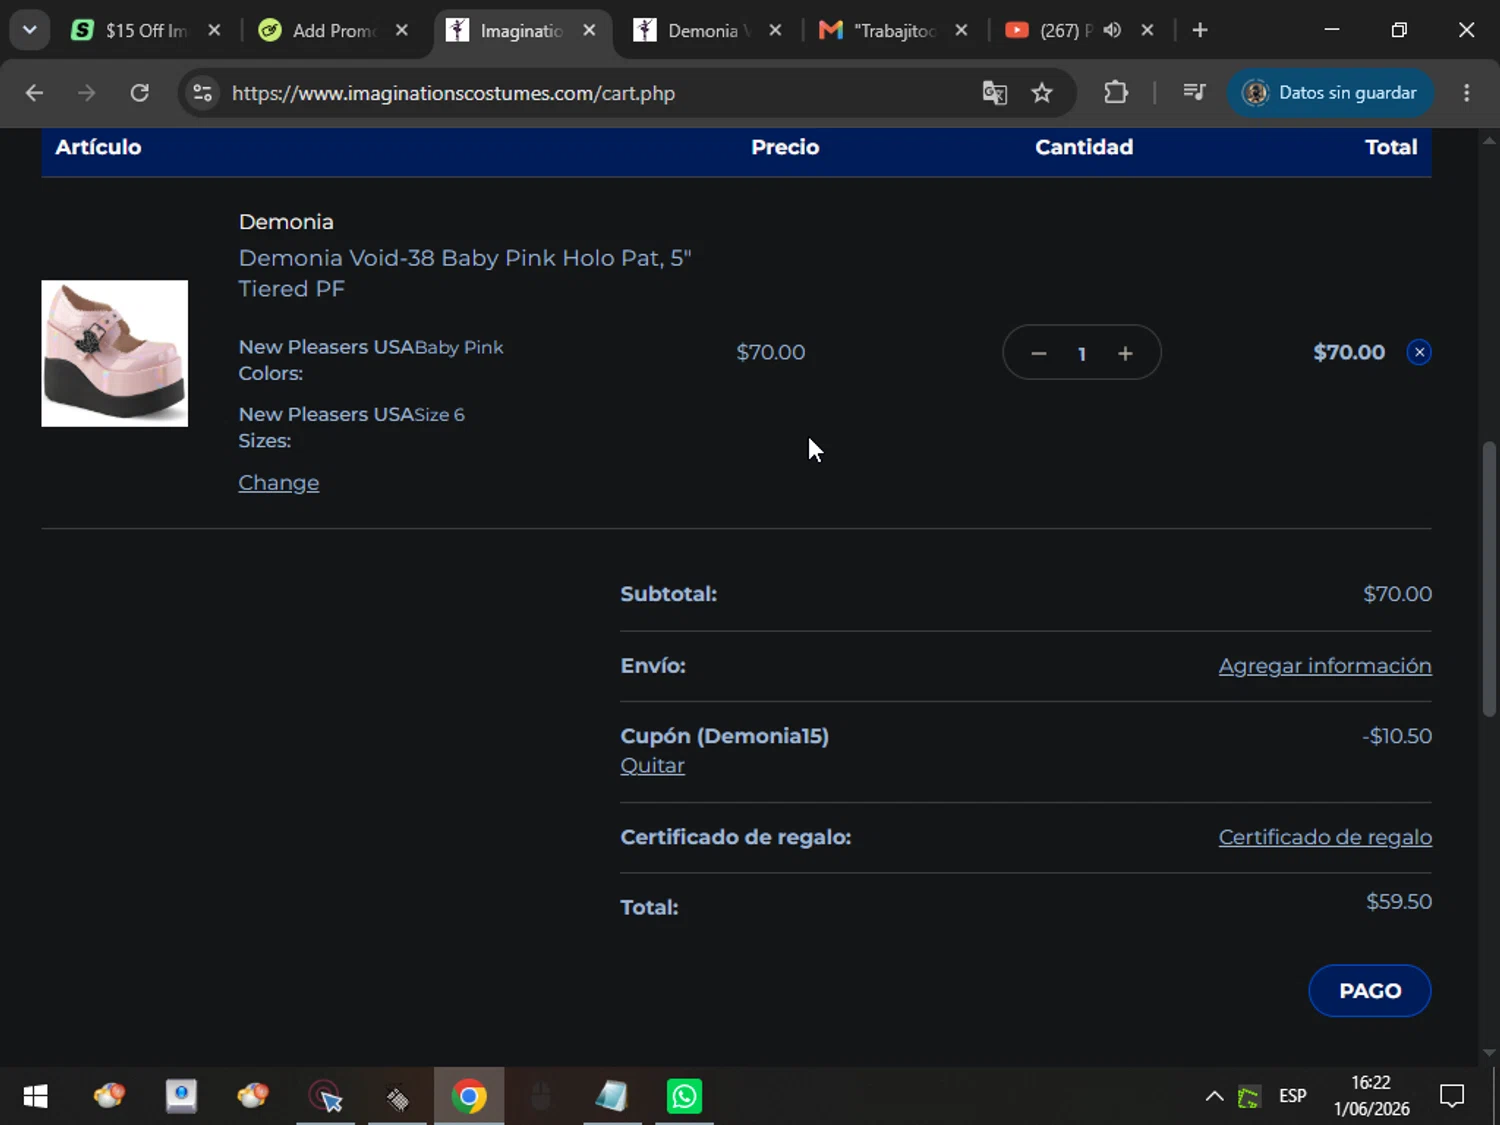Switch ESP input language indicator

point(1292,1097)
